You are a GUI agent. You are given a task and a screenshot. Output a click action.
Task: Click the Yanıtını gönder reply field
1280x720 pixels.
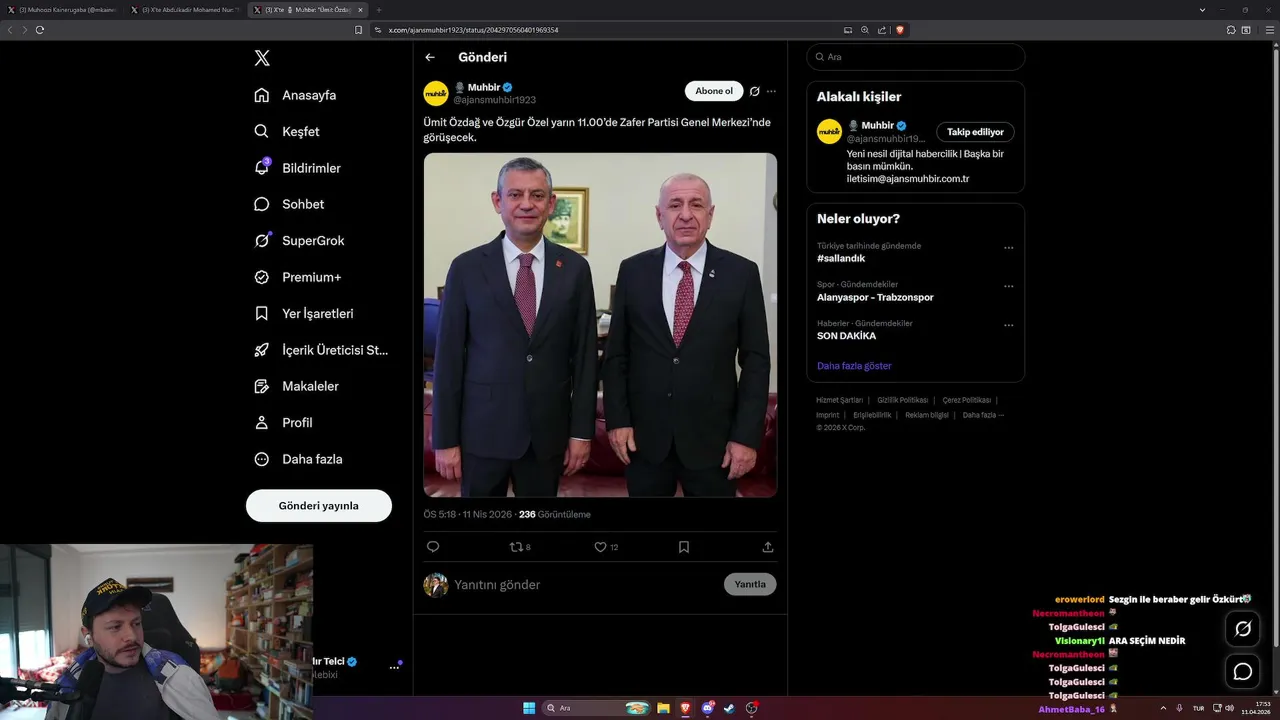click(584, 585)
